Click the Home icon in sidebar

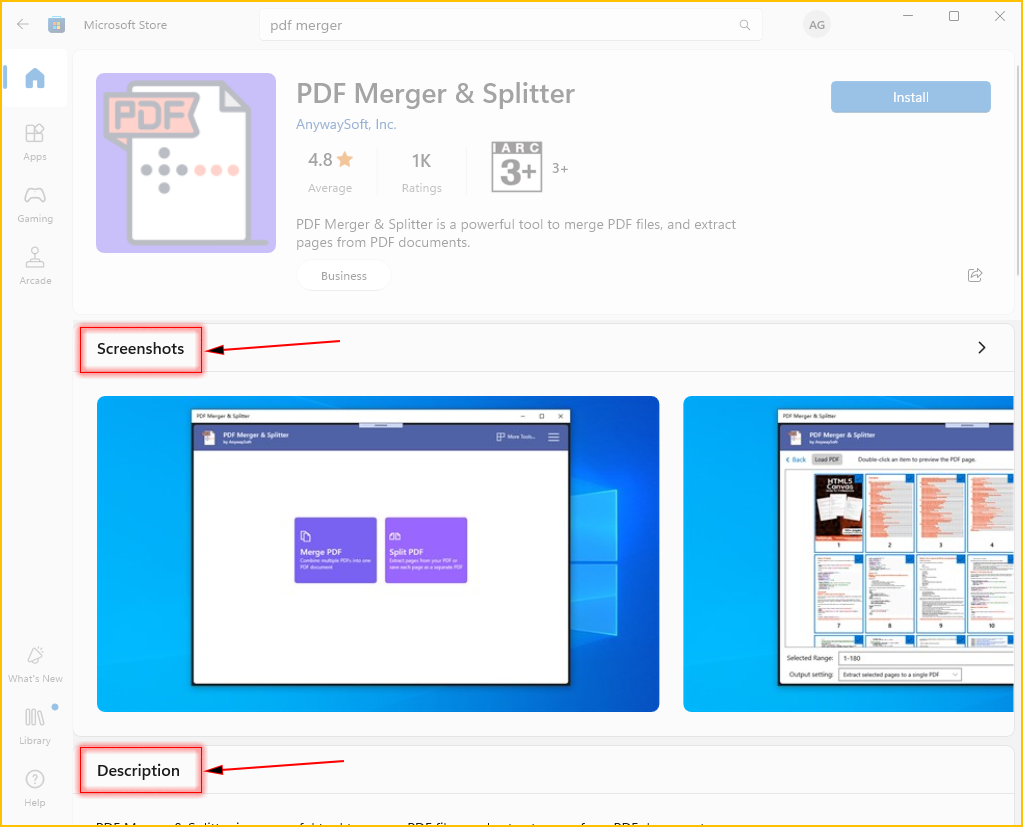point(35,78)
